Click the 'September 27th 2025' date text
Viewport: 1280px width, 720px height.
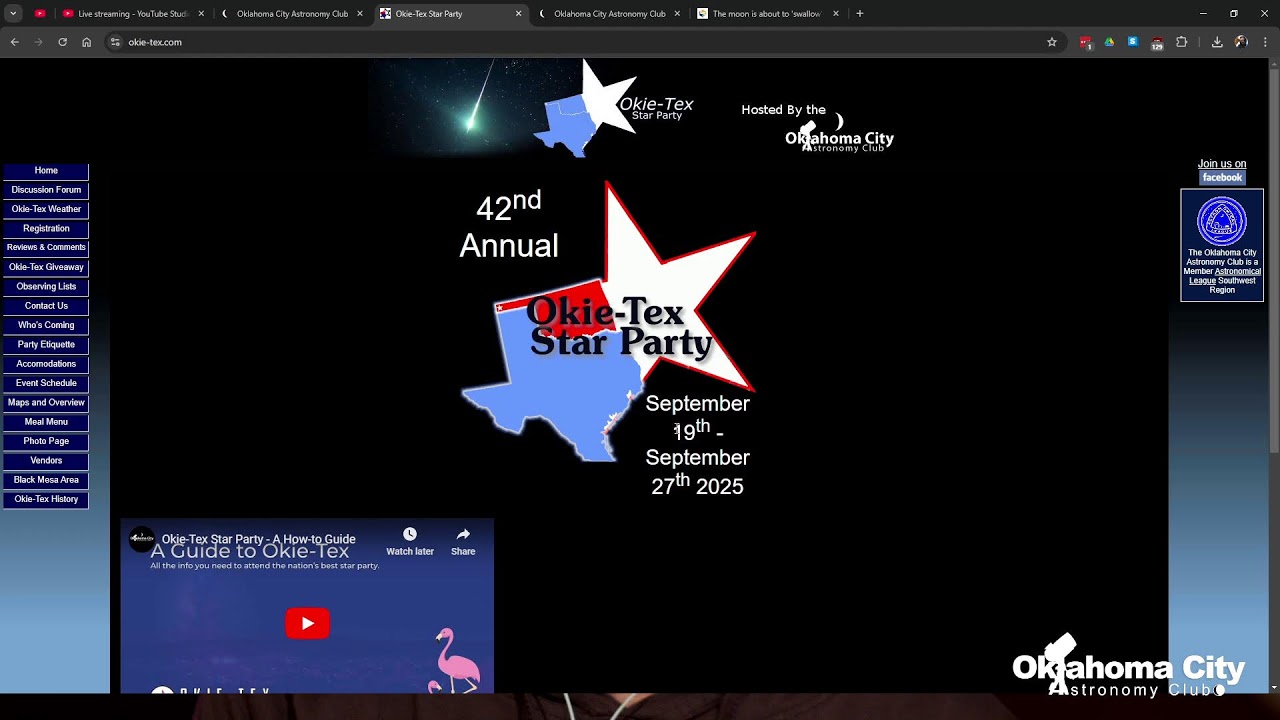tap(697, 471)
